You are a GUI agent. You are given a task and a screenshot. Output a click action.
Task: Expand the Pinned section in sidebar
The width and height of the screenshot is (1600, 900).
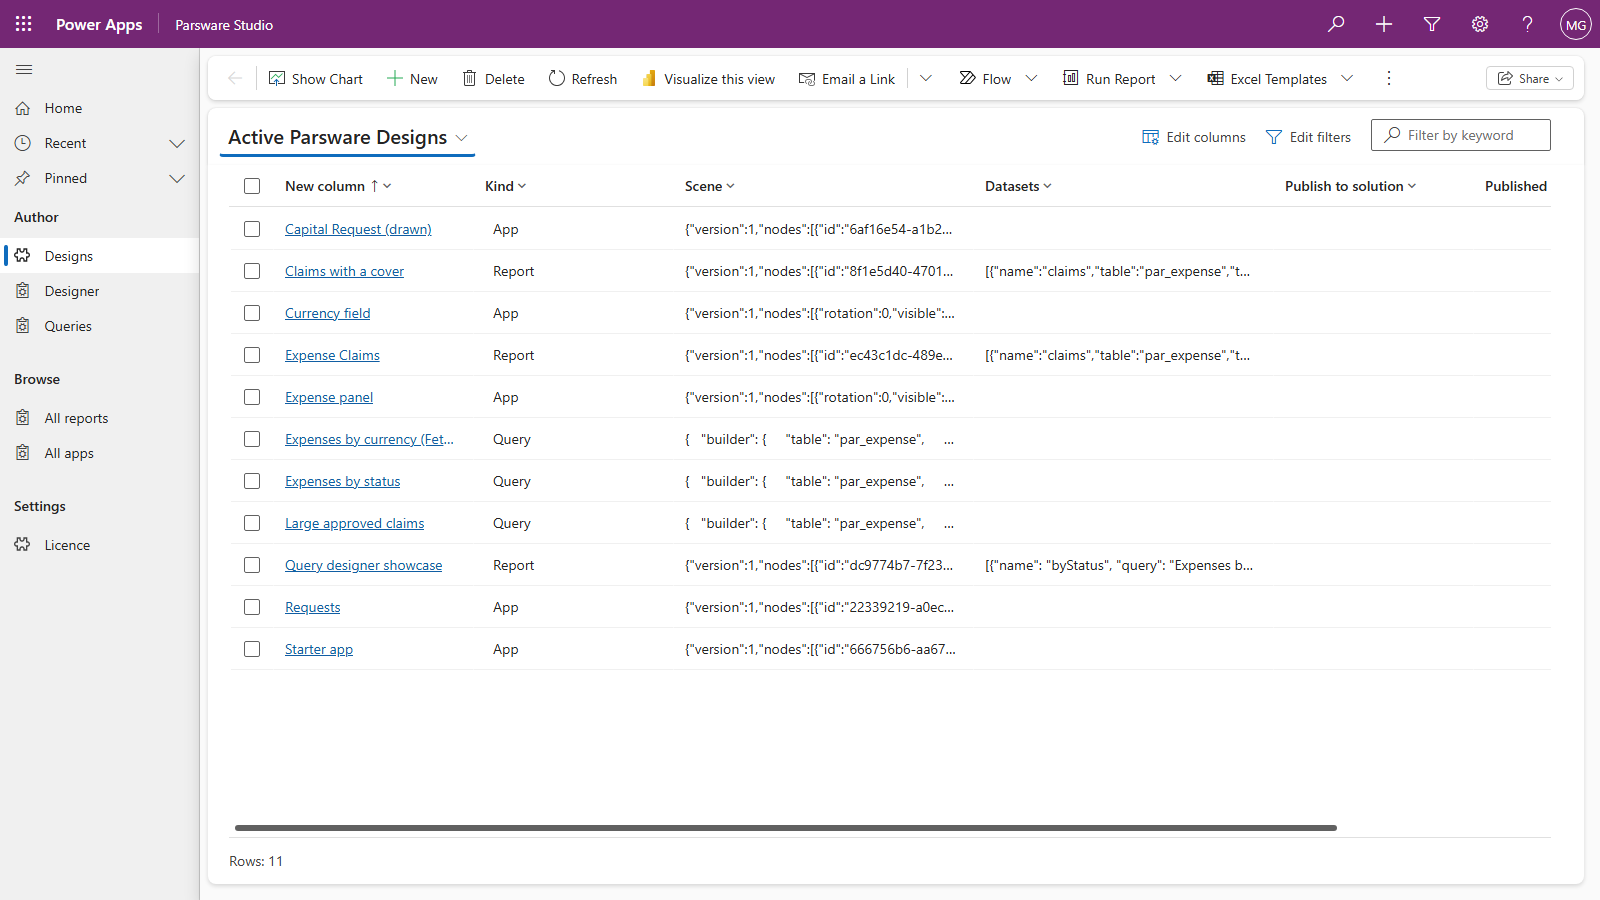coord(177,178)
